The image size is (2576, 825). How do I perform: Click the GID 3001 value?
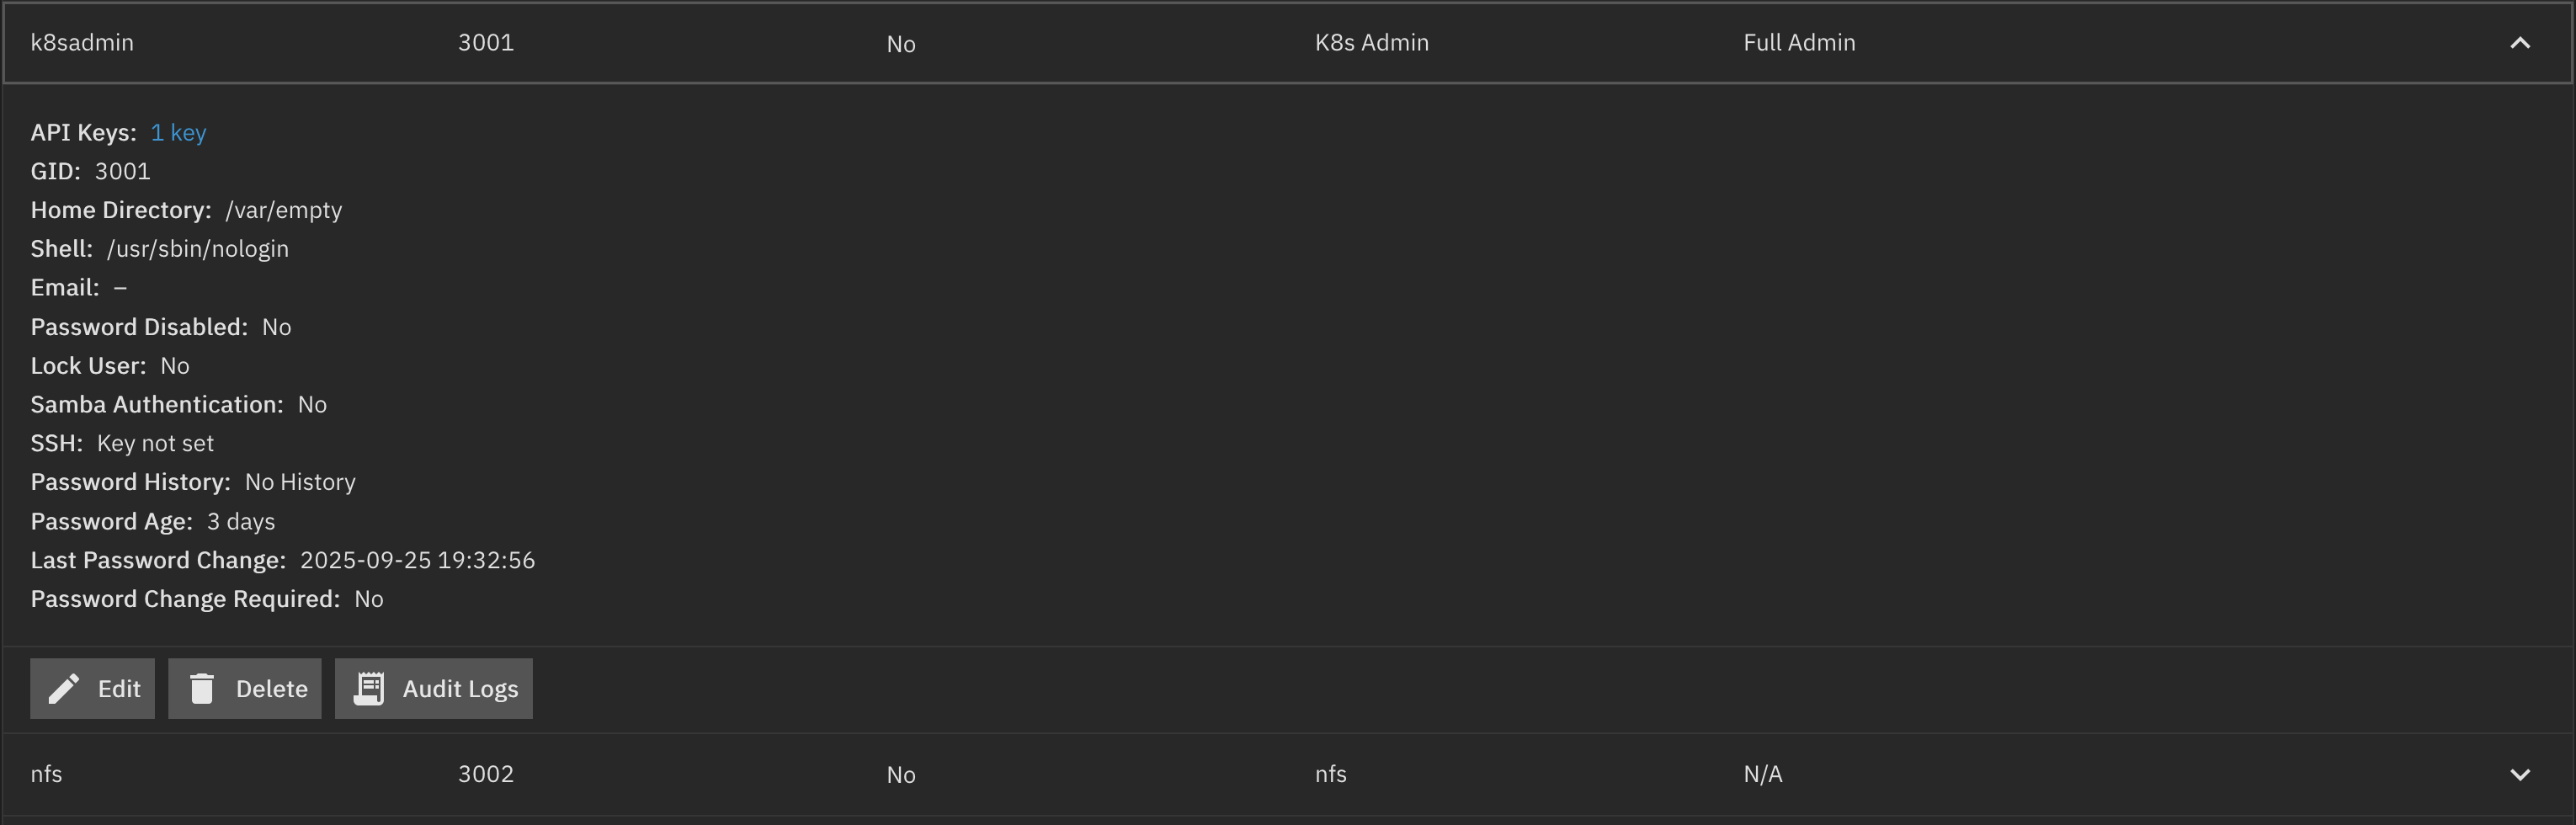122,172
